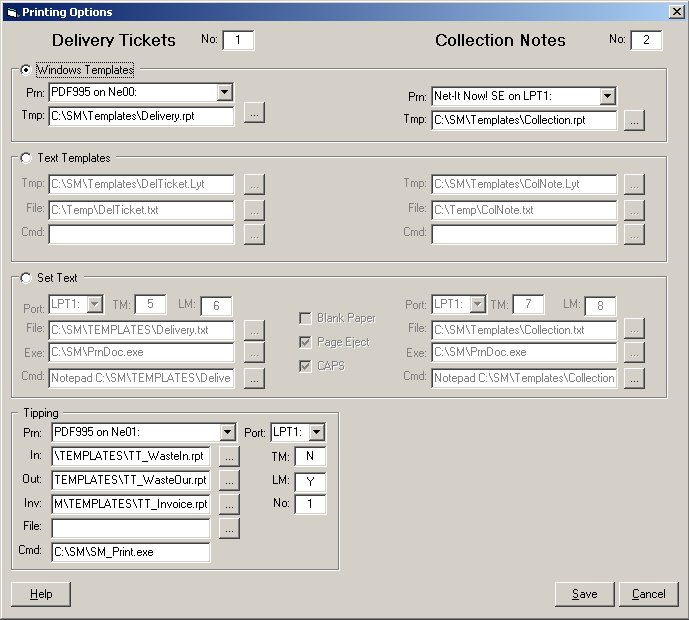
Task: Open the Tipping printer dropdown PDF995 on Ne01
Action: coord(227,432)
